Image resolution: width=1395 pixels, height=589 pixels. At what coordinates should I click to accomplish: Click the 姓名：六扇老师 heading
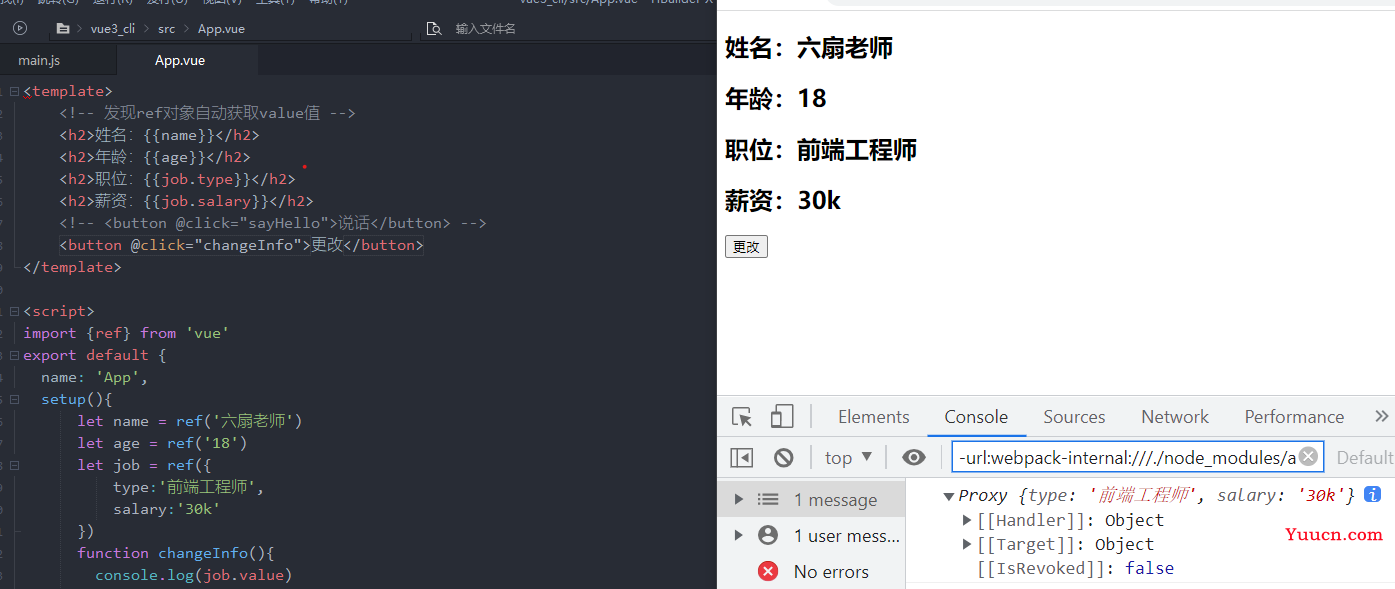coord(808,47)
